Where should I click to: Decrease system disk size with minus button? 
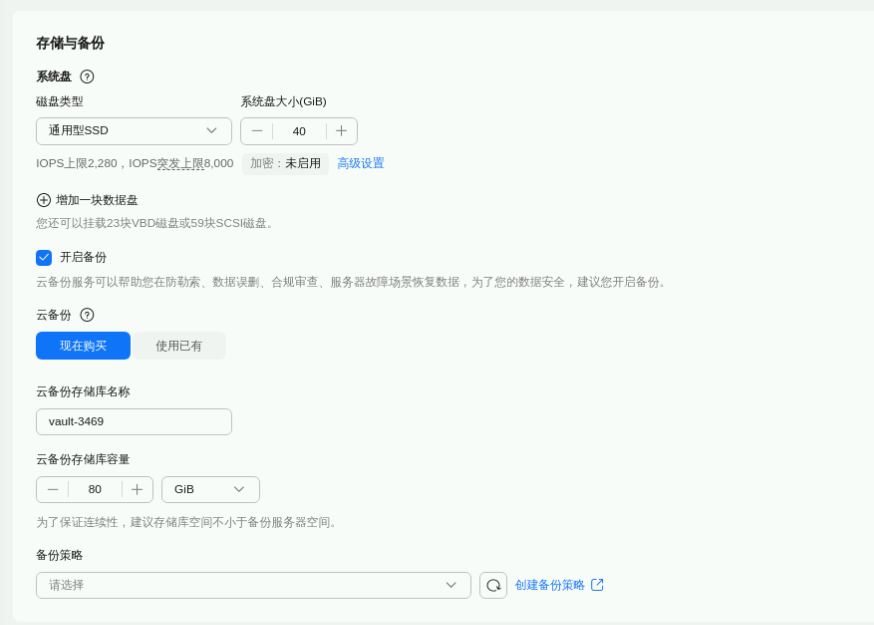257,131
